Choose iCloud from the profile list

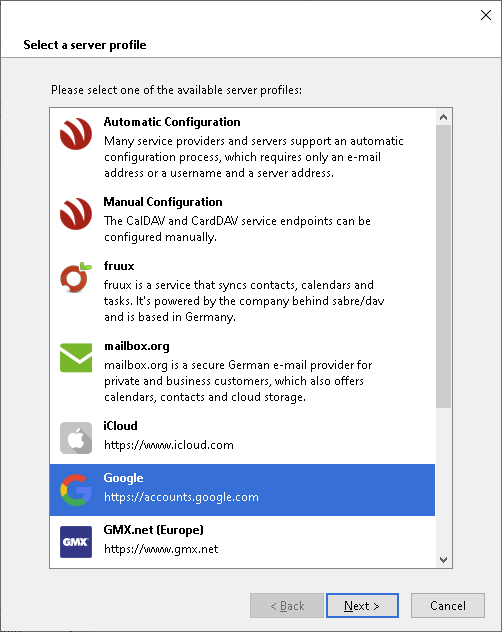(x=242, y=438)
